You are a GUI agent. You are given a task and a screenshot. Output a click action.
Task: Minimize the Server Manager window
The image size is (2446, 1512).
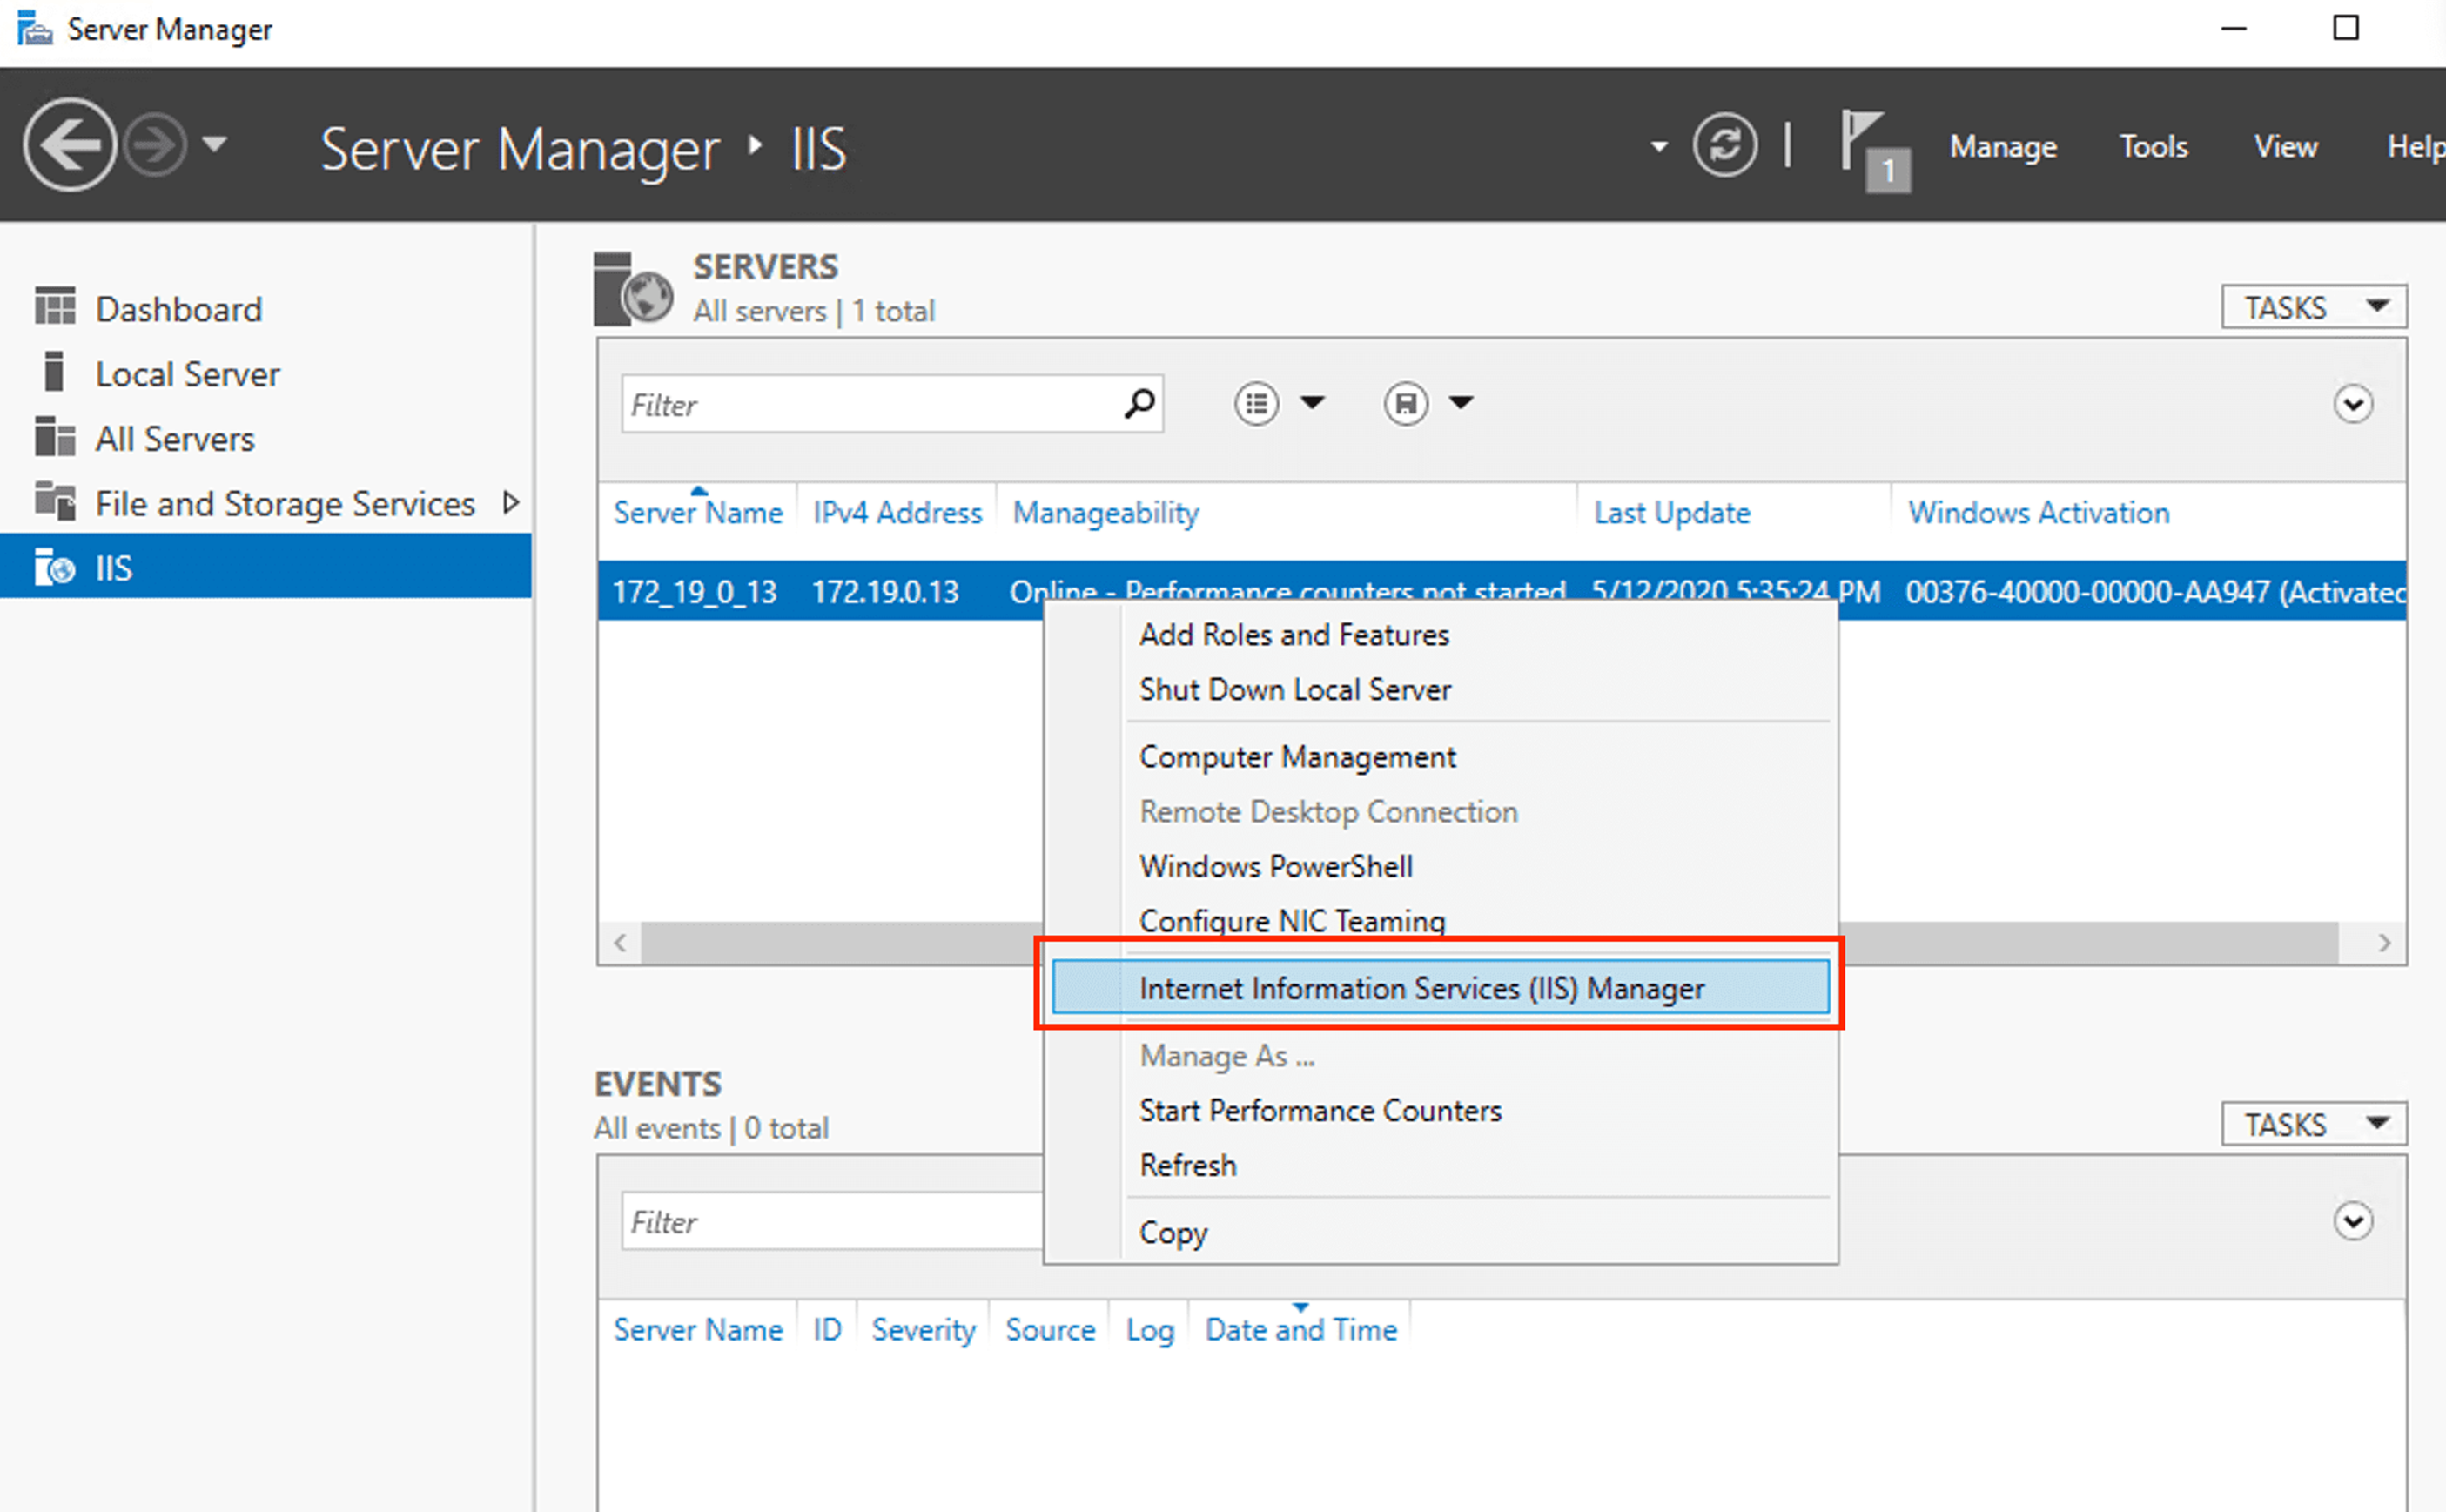coord(2234,29)
